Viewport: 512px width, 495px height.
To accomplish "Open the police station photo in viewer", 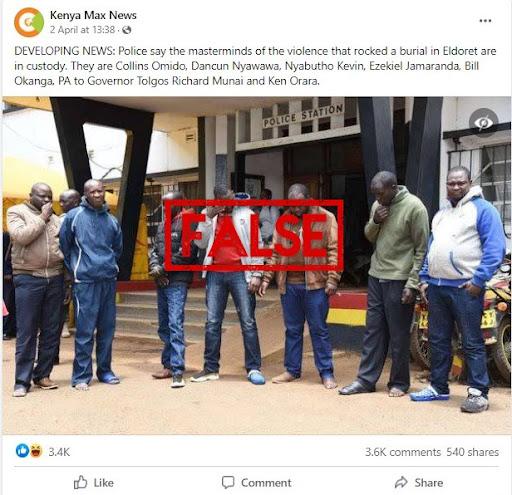I will (256, 265).
